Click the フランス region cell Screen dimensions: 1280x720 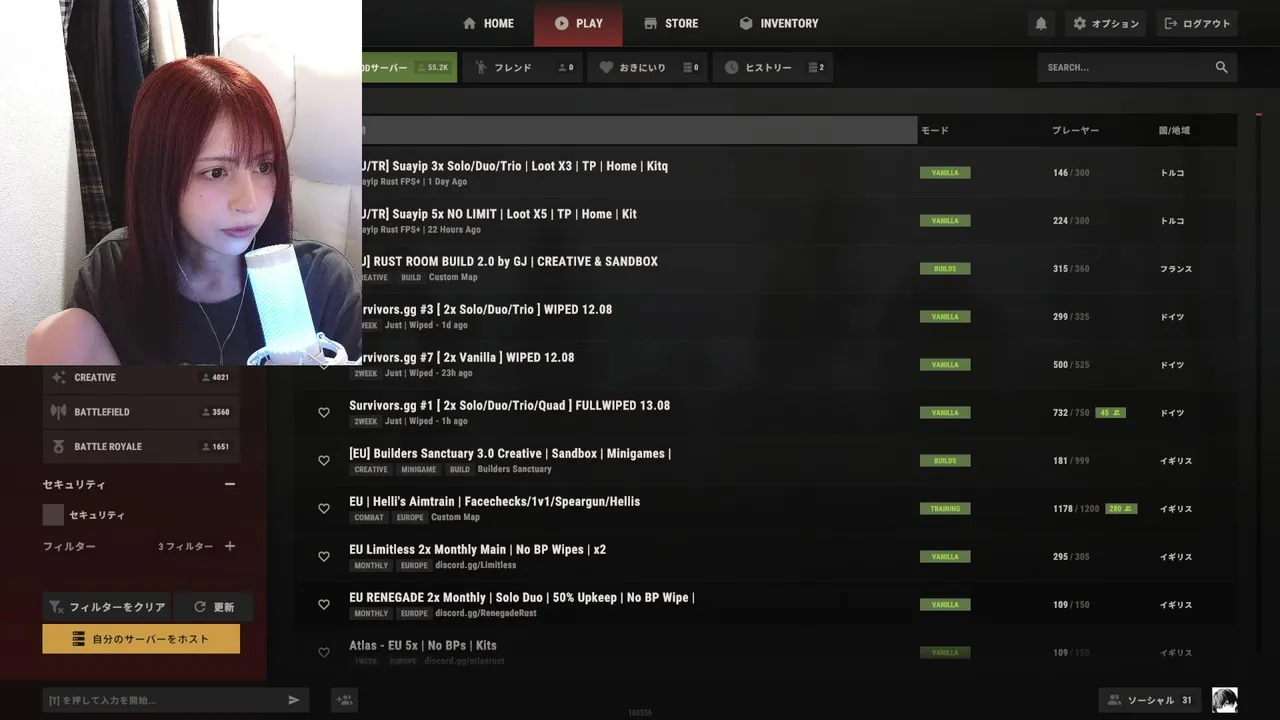pos(1175,269)
